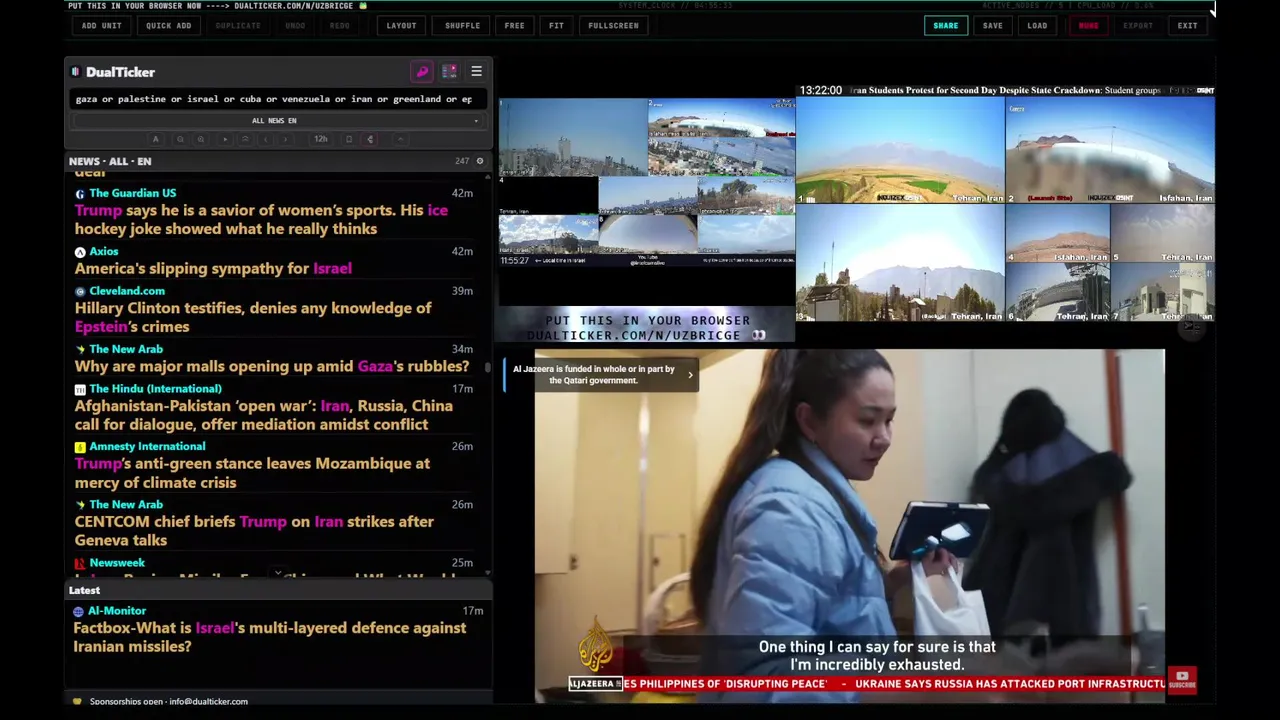This screenshot has width=1280, height=720.
Task: Click DUPLICATE in the top bar
Action: [x=238, y=26]
